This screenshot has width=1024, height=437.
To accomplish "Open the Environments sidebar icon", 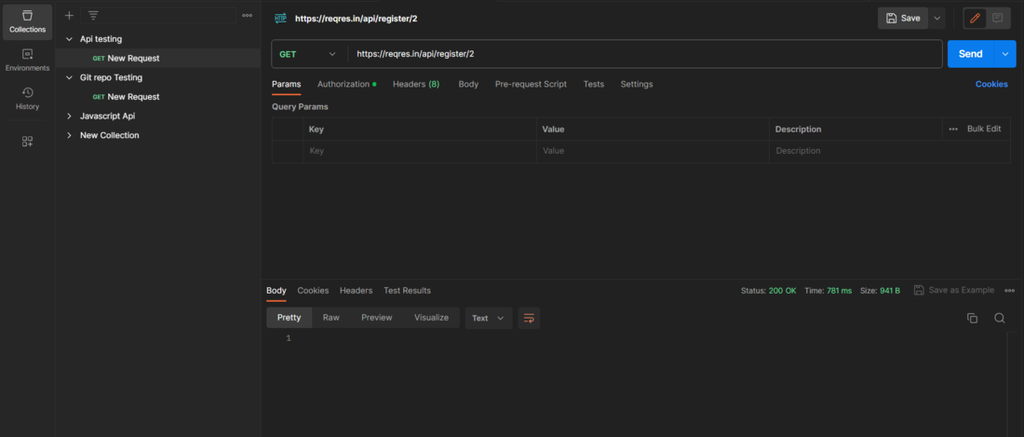I will pyautogui.click(x=27, y=60).
